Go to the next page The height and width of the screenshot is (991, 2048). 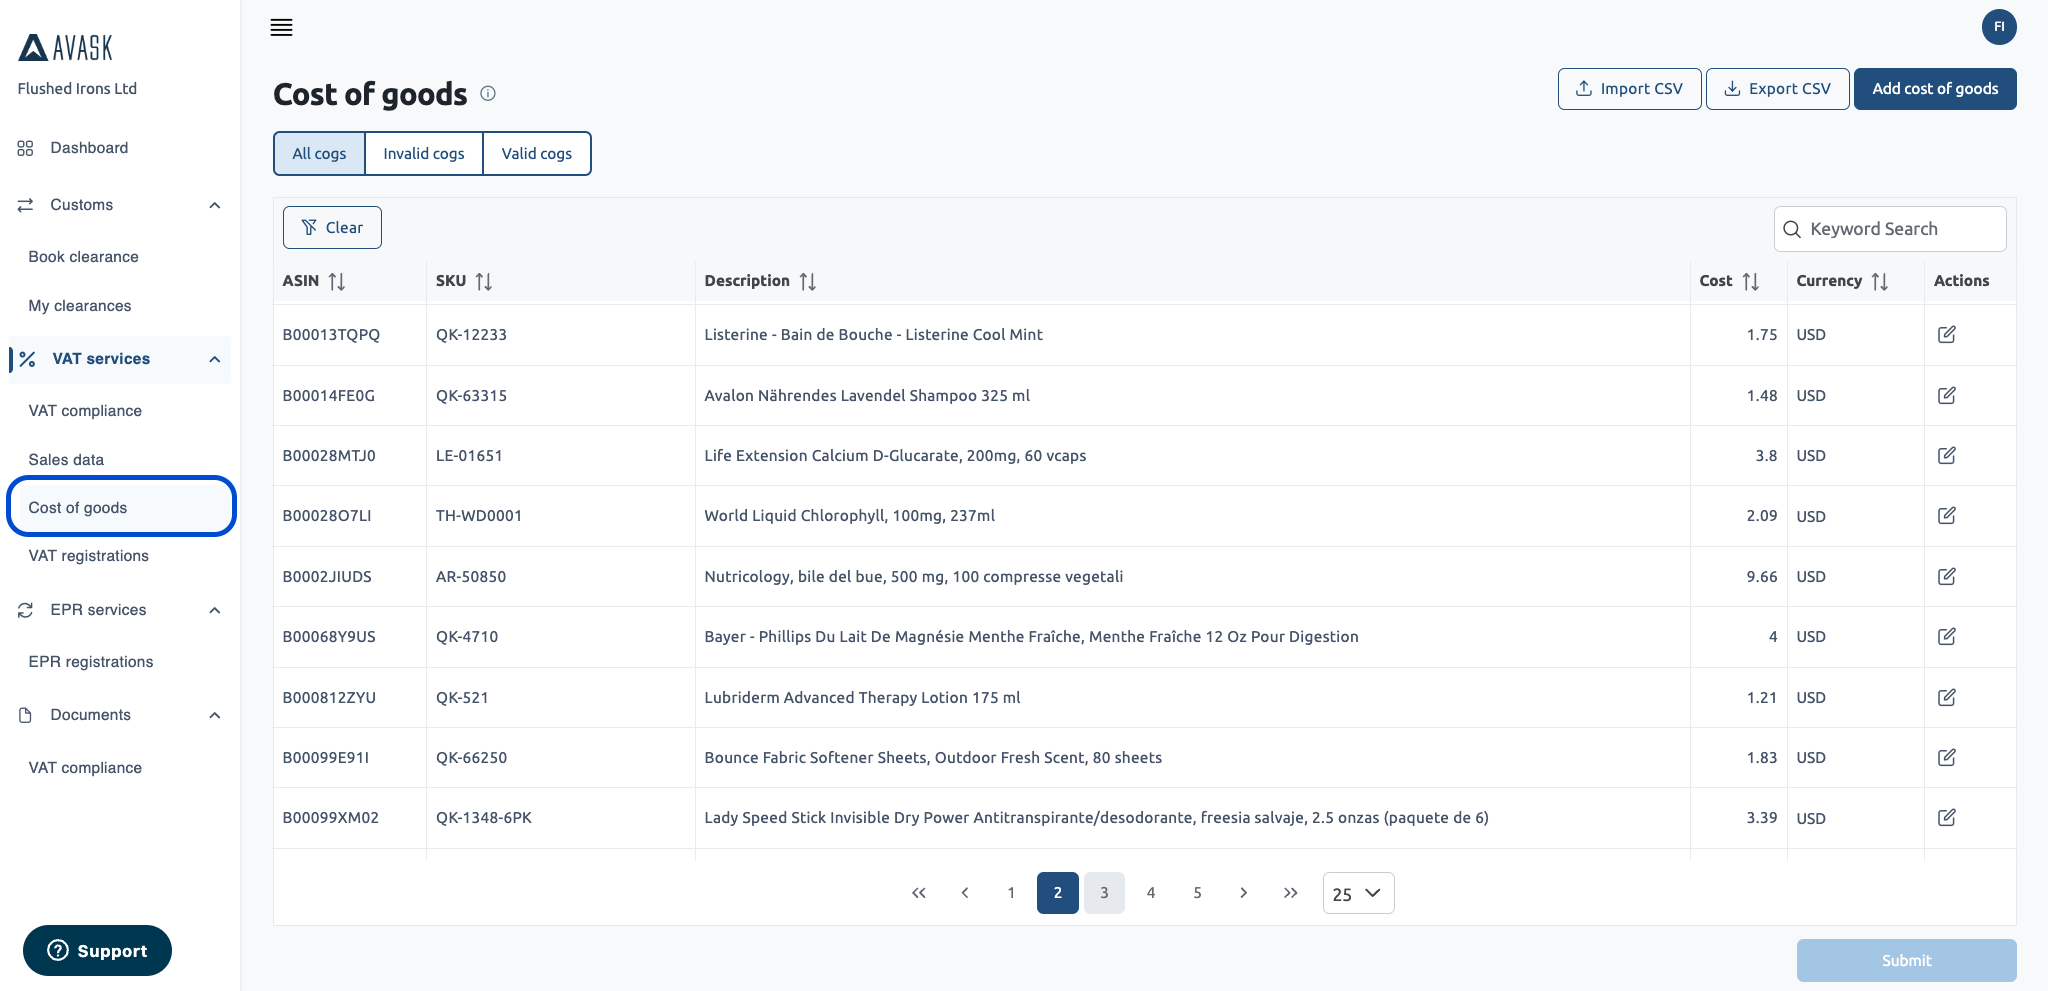click(x=1243, y=893)
